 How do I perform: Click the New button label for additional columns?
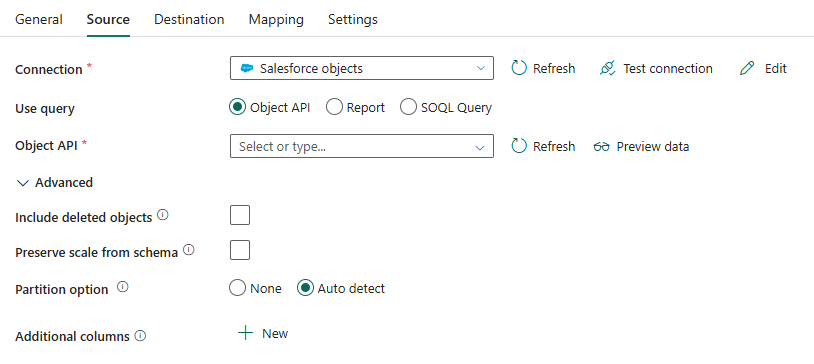[275, 333]
